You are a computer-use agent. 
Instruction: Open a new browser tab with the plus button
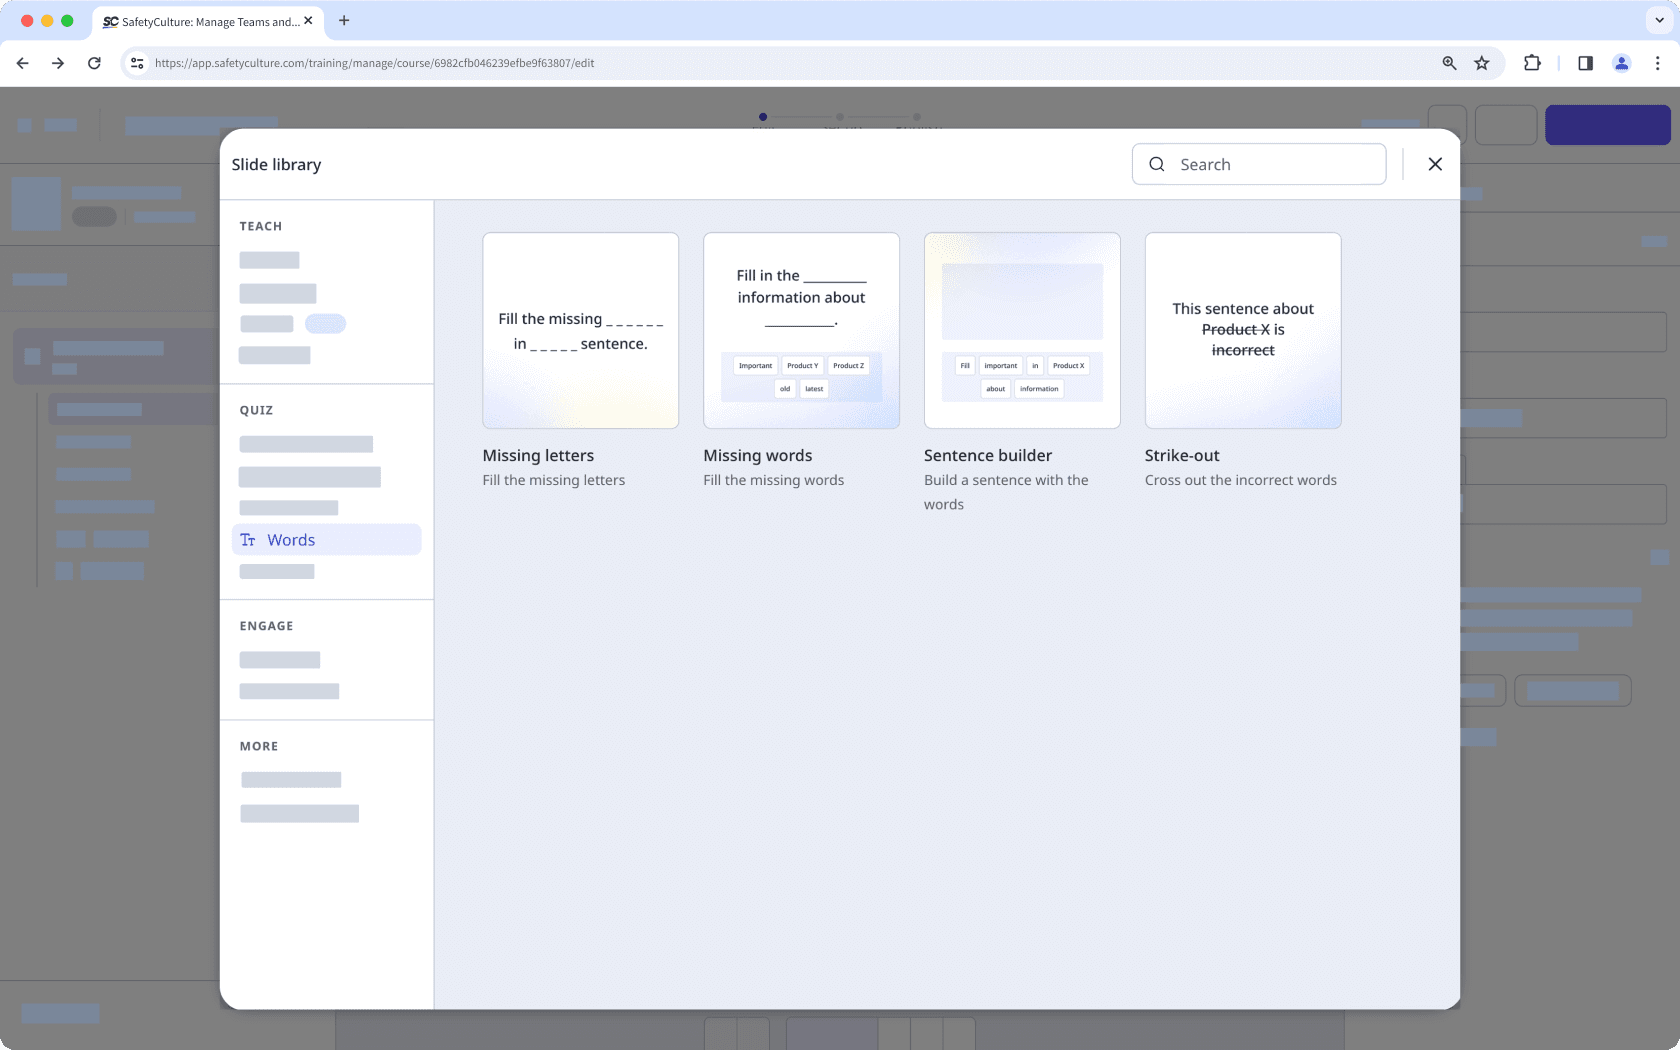click(344, 21)
